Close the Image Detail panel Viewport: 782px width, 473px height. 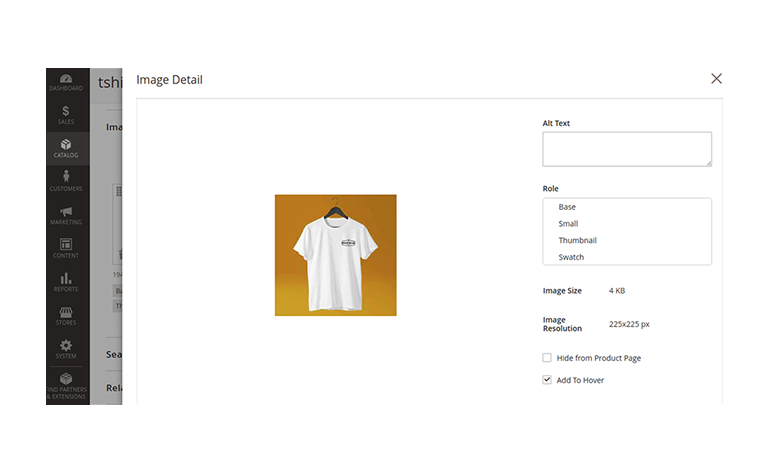coord(716,79)
